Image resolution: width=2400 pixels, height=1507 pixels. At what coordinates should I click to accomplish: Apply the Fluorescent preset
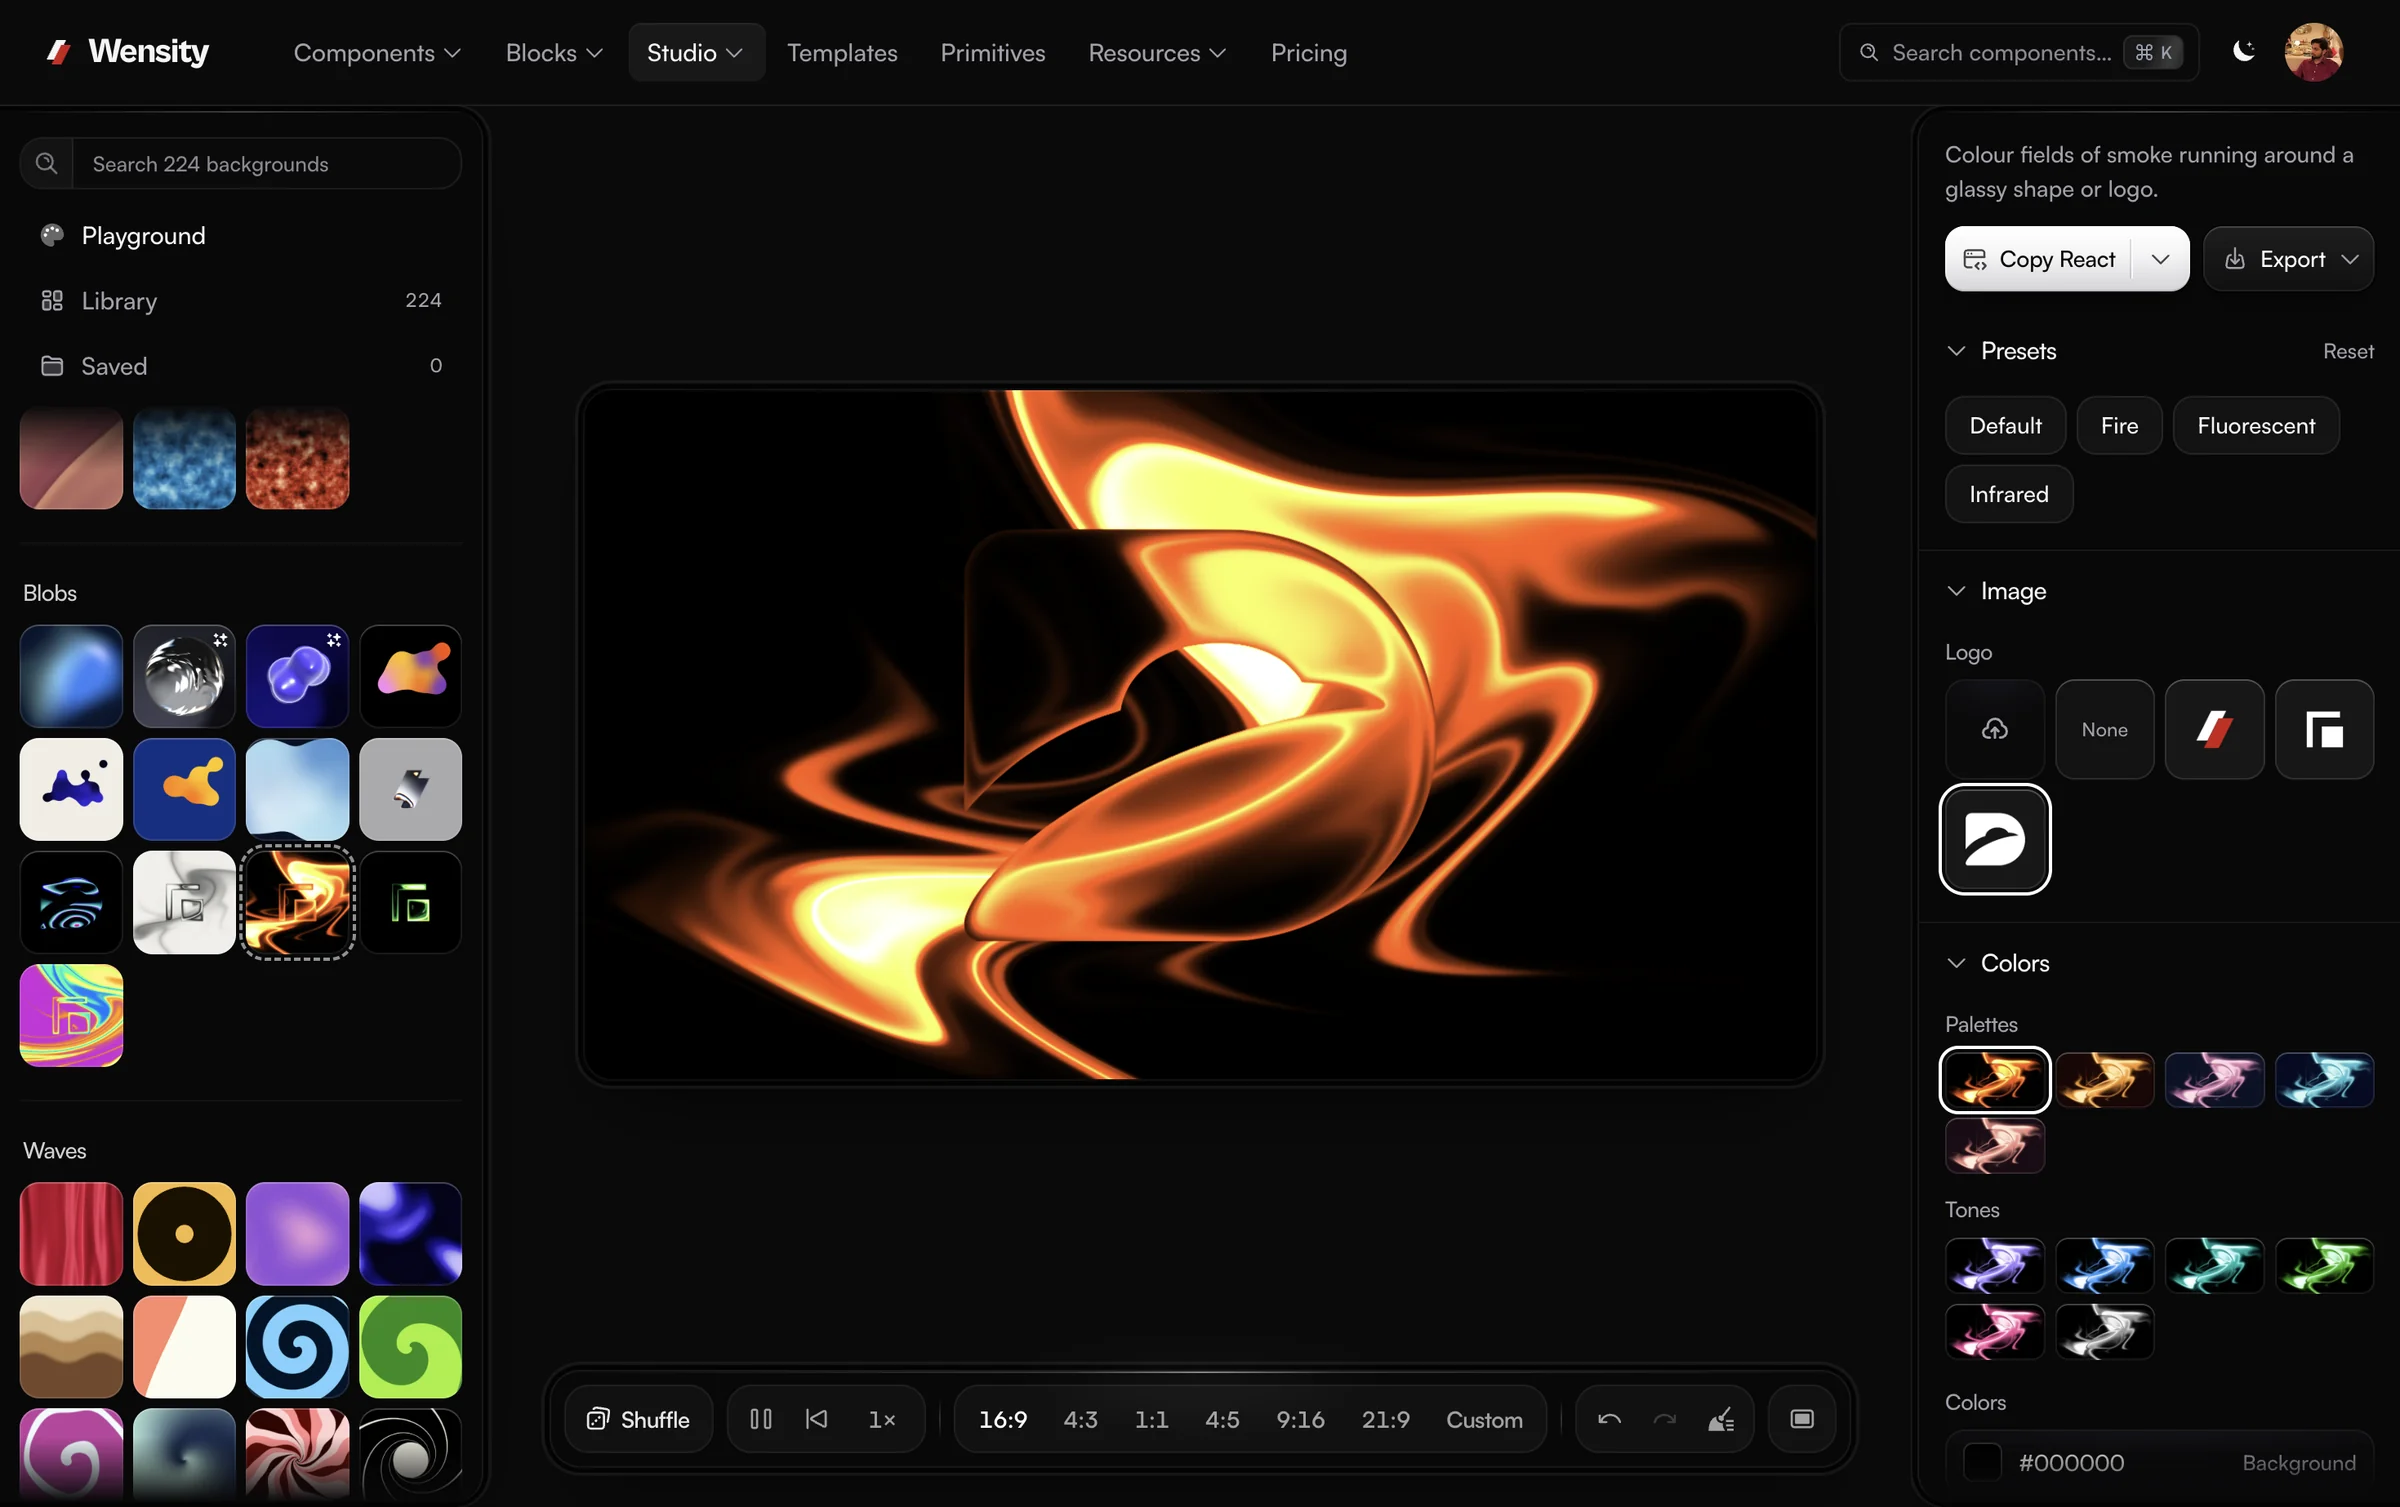[2256, 425]
